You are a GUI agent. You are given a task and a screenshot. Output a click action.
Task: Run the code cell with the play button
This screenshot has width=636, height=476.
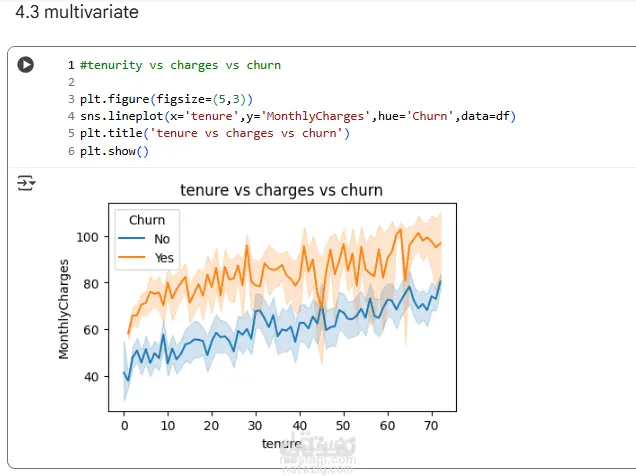(26, 65)
